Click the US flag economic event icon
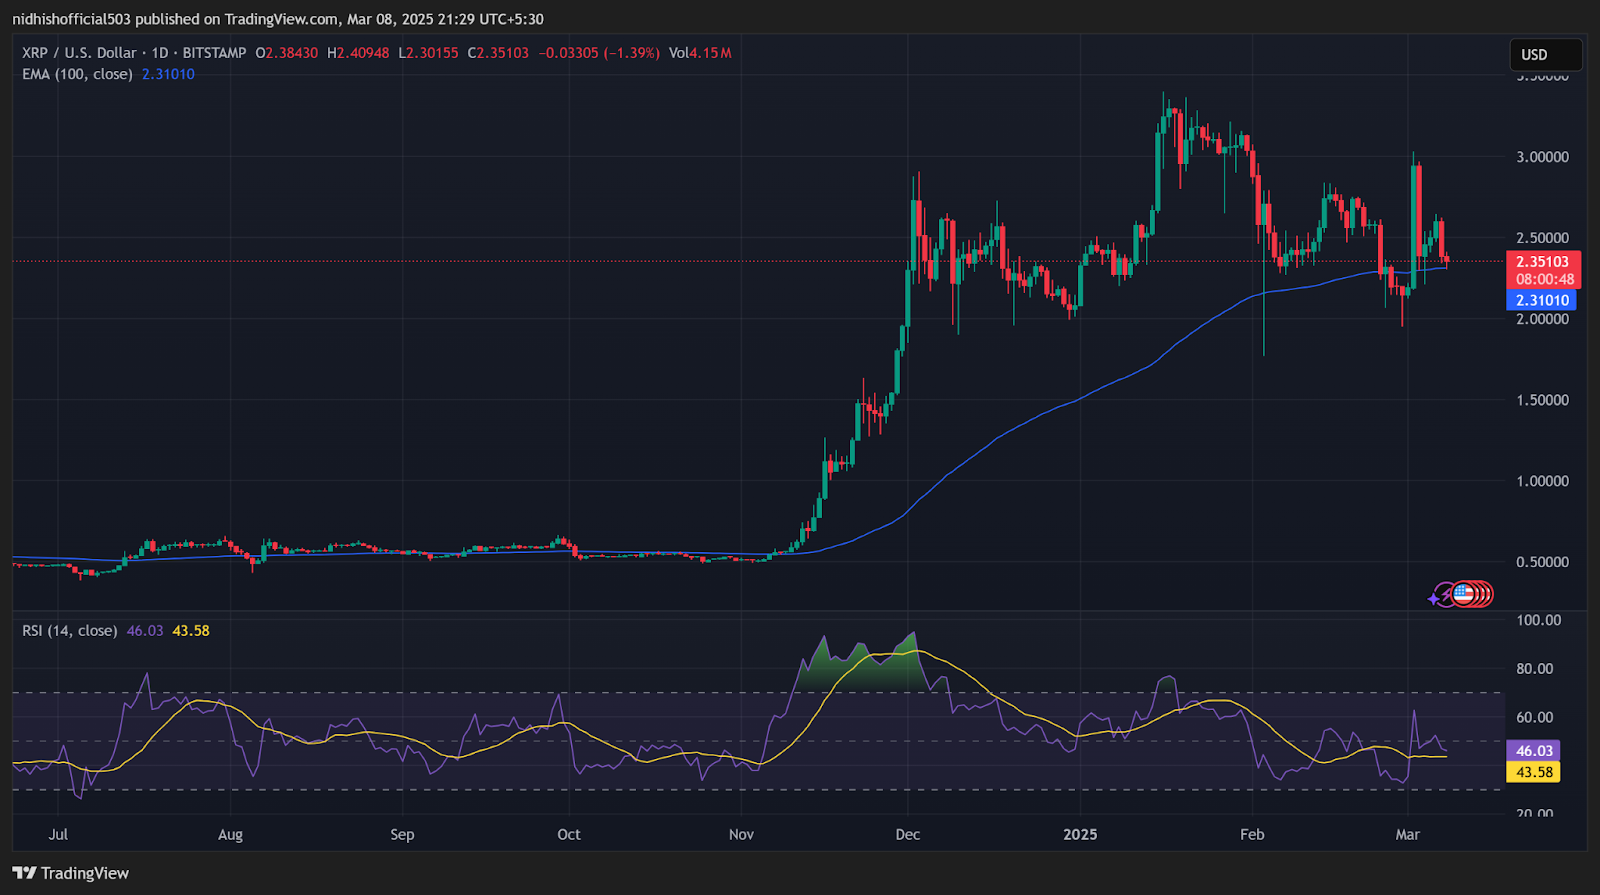This screenshot has width=1600, height=895. pos(1463,594)
